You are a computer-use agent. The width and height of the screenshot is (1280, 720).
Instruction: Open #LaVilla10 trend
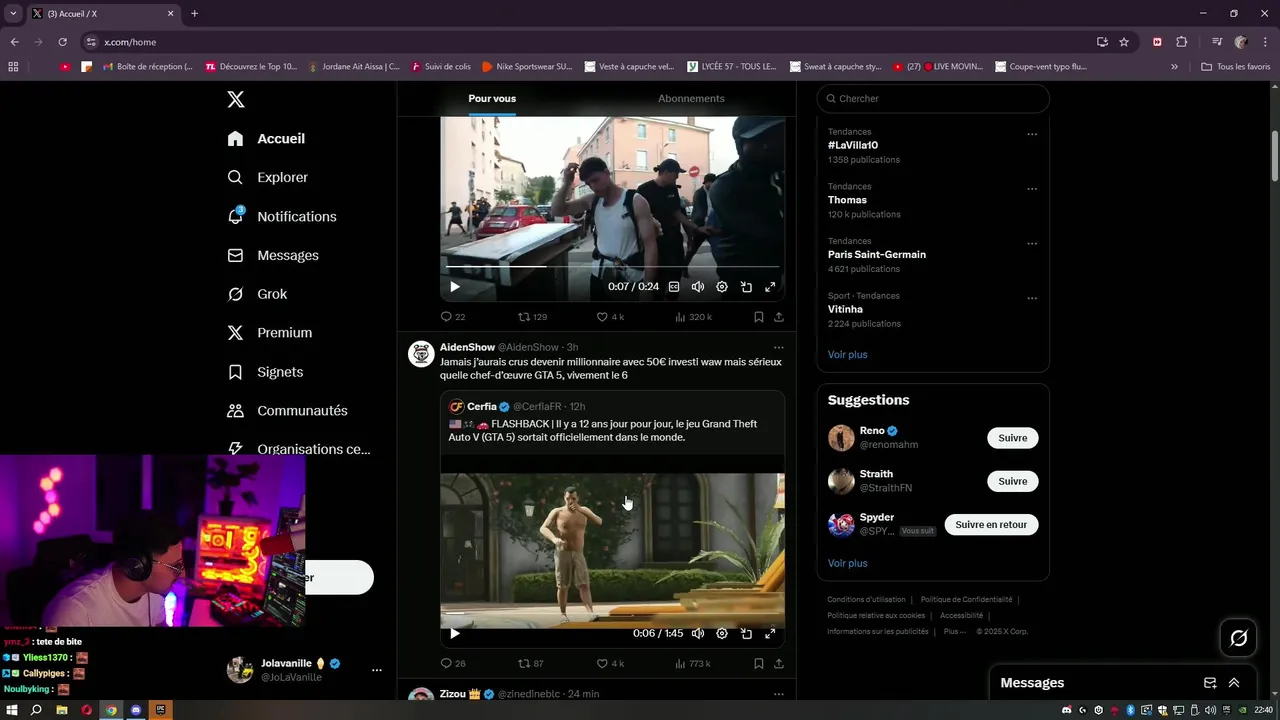(853, 145)
